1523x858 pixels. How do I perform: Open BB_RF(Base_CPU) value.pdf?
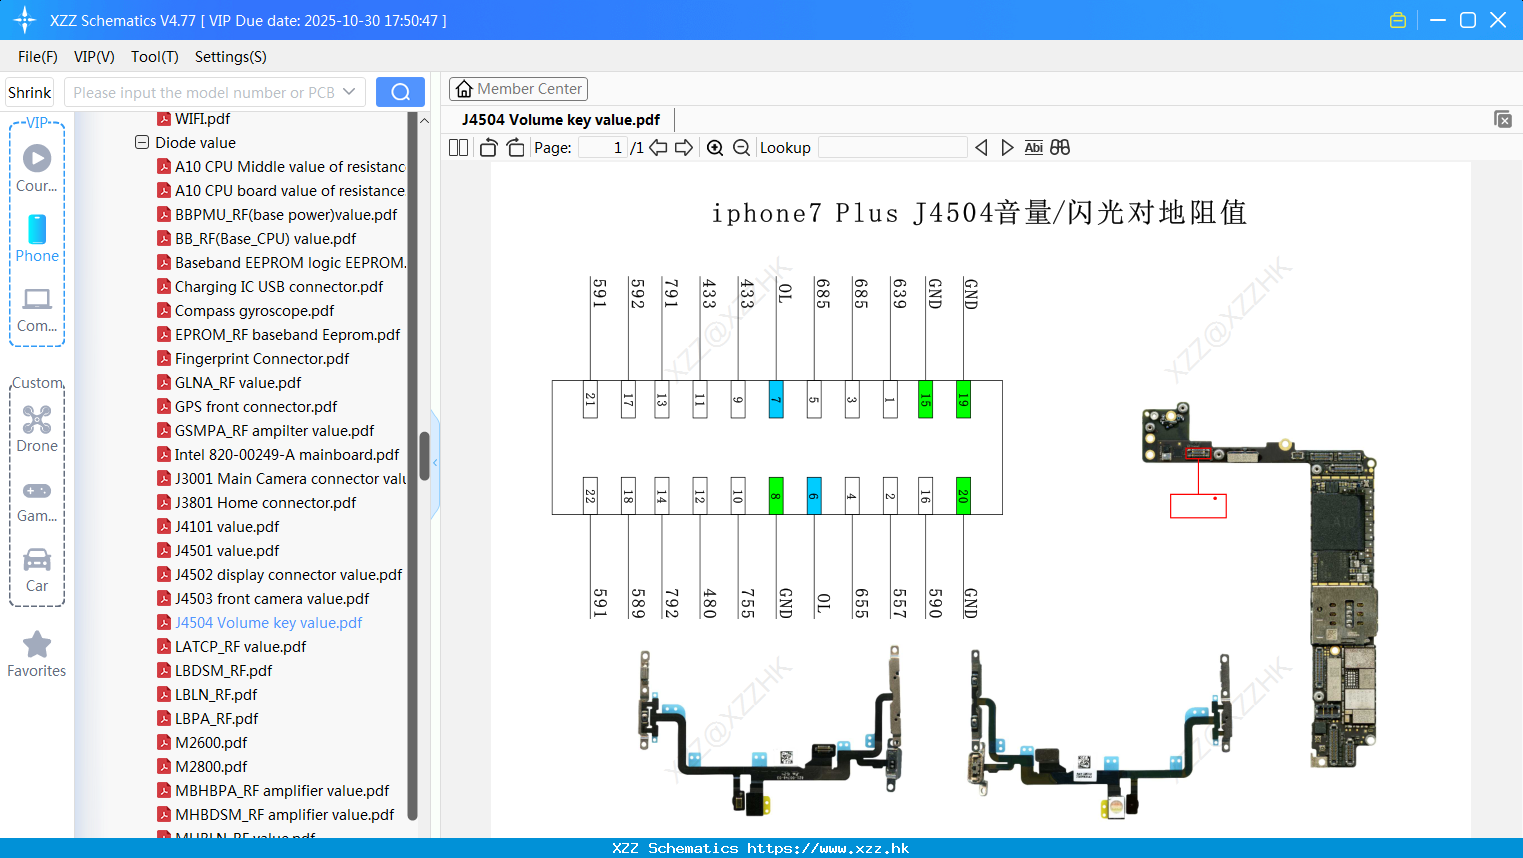(257, 239)
